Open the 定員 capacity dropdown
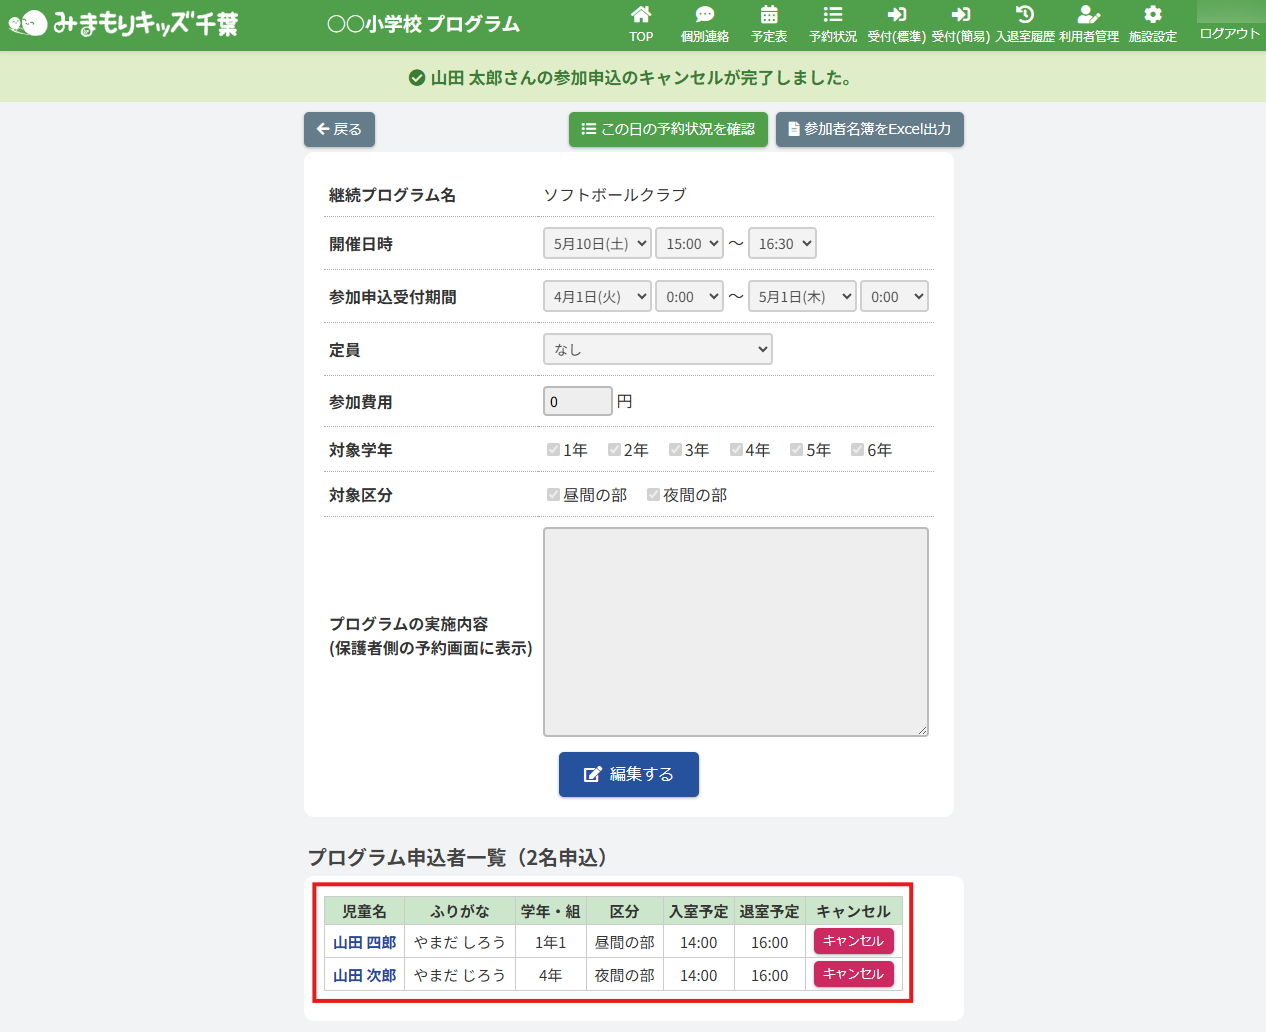1266x1032 pixels. point(657,349)
